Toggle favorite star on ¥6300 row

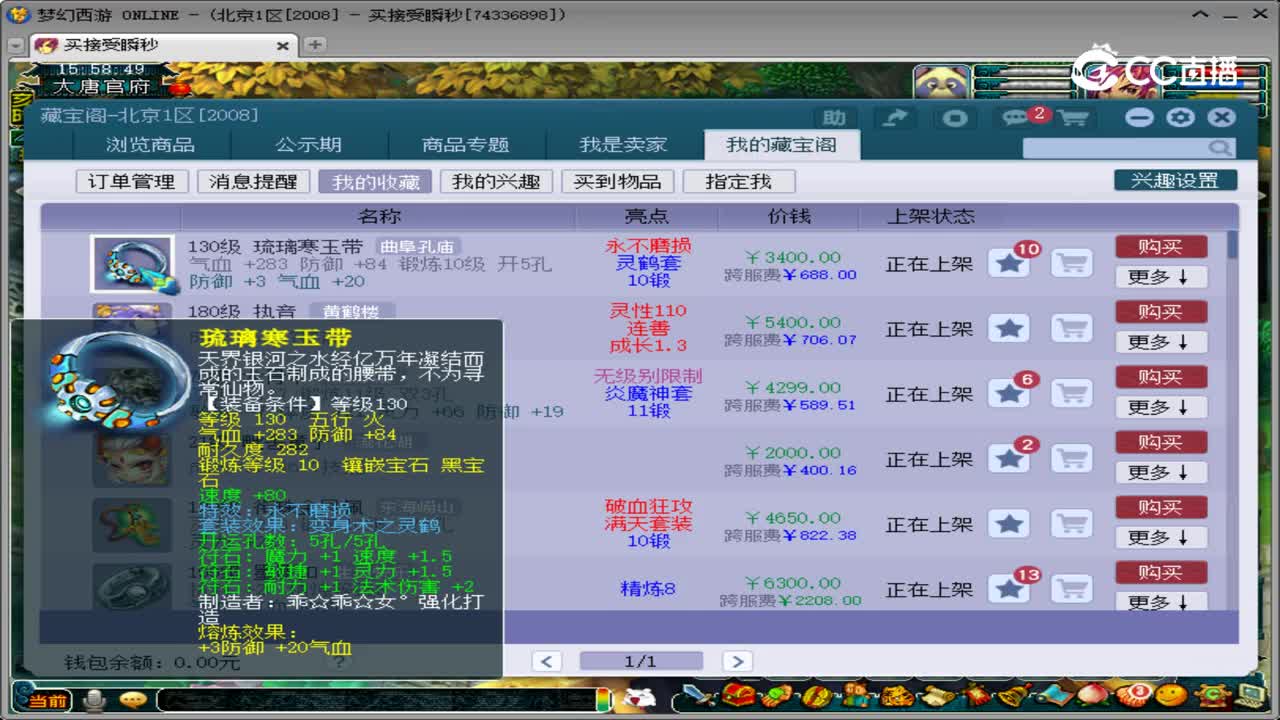[1010, 589]
